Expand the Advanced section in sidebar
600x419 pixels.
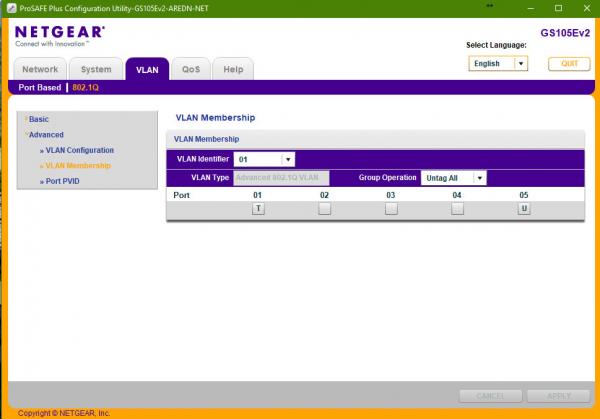coord(46,135)
